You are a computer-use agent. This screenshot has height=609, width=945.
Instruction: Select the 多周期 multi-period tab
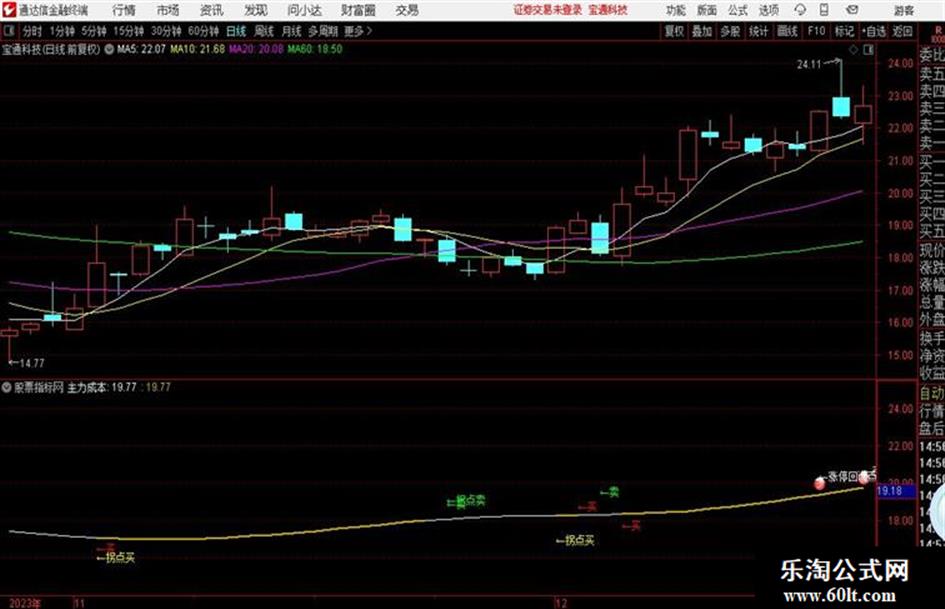point(323,31)
